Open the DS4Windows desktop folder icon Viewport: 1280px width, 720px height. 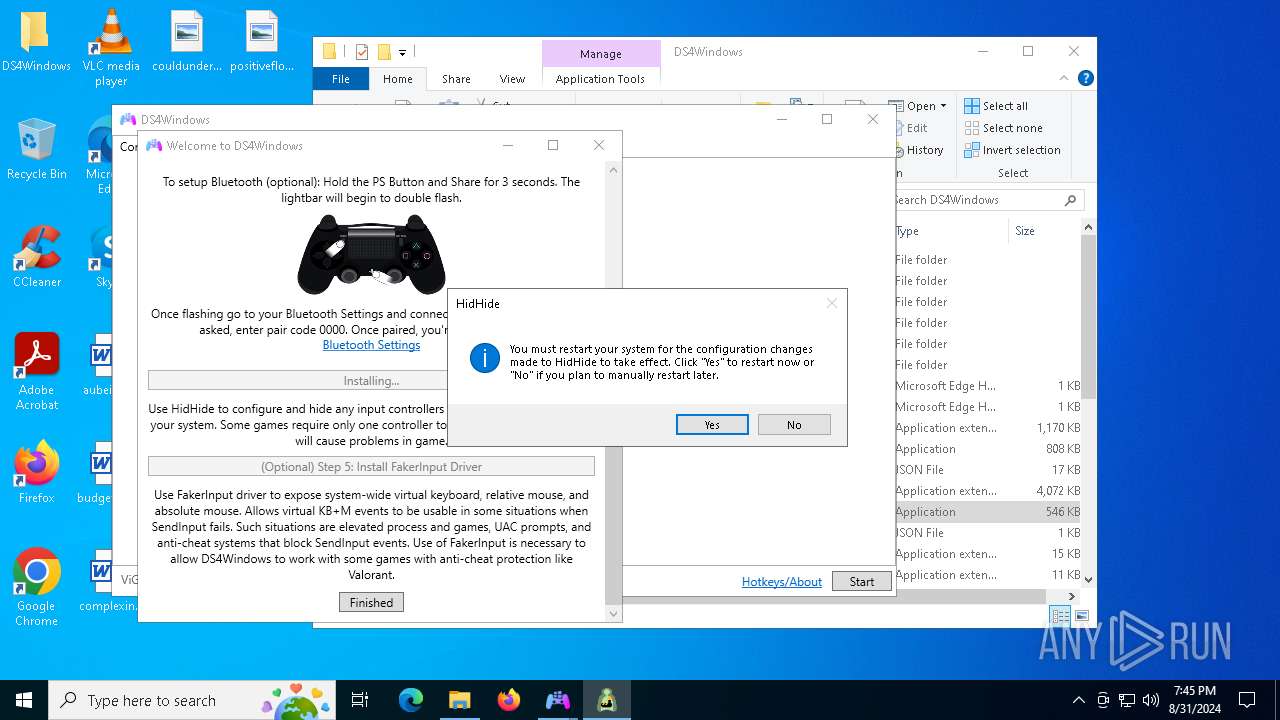pyautogui.click(x=36, y=43)
